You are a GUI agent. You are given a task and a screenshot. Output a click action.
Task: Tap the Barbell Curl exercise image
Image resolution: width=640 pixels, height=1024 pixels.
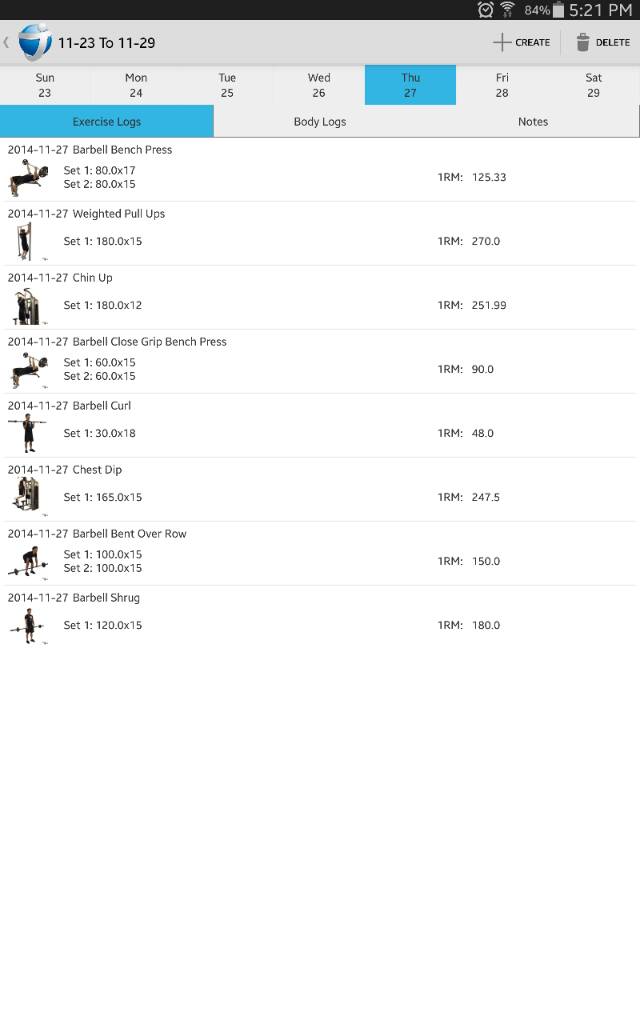(x=27, y=433)
